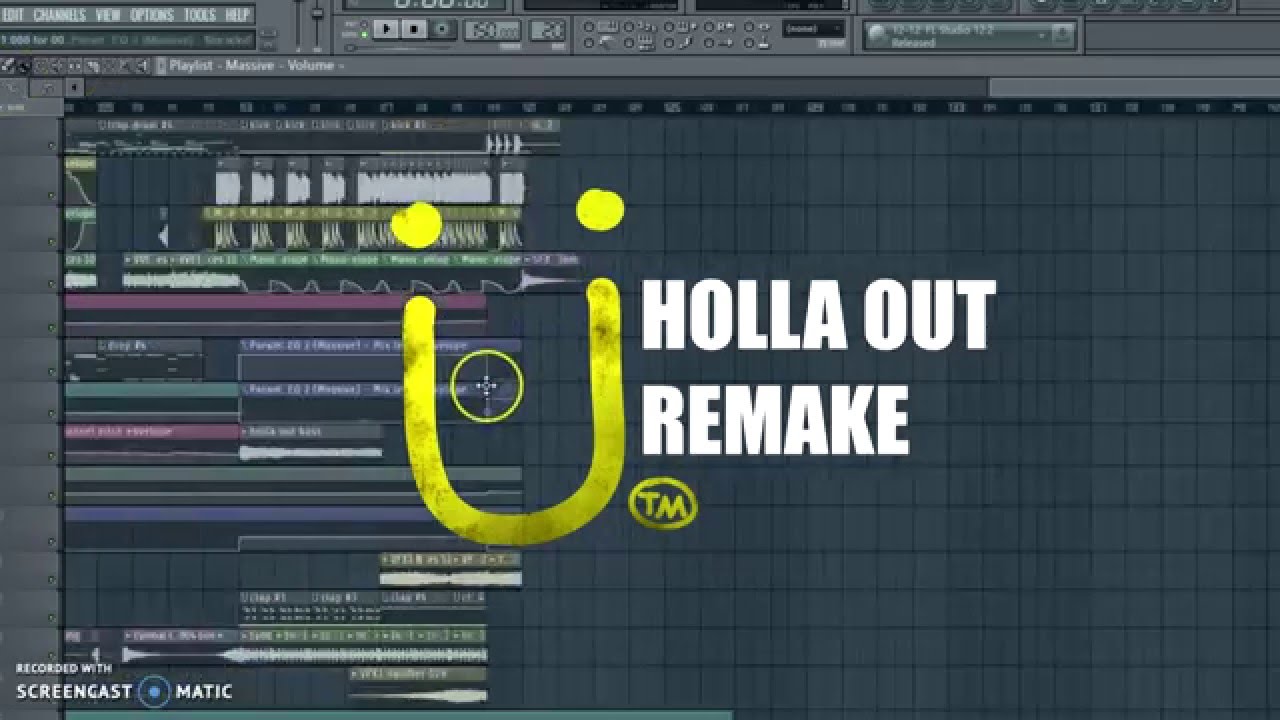Start playback with the Play button
1280x720 pixels.
(x=386, y=29)
